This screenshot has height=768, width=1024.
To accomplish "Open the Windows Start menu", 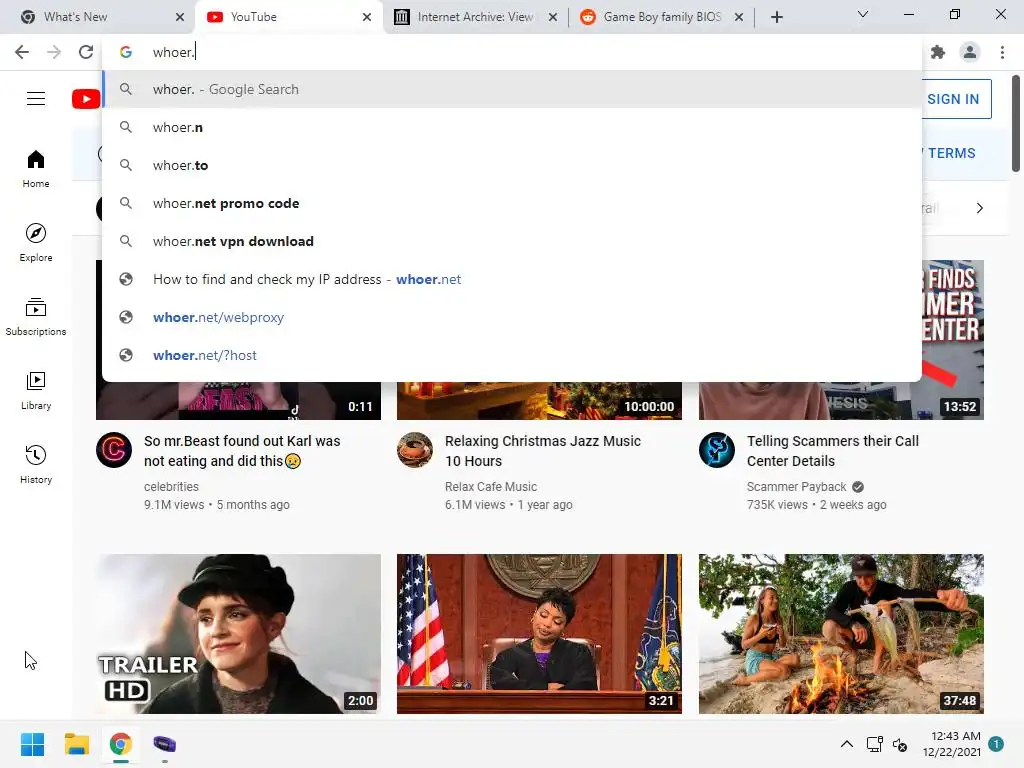I will [32, 744].
